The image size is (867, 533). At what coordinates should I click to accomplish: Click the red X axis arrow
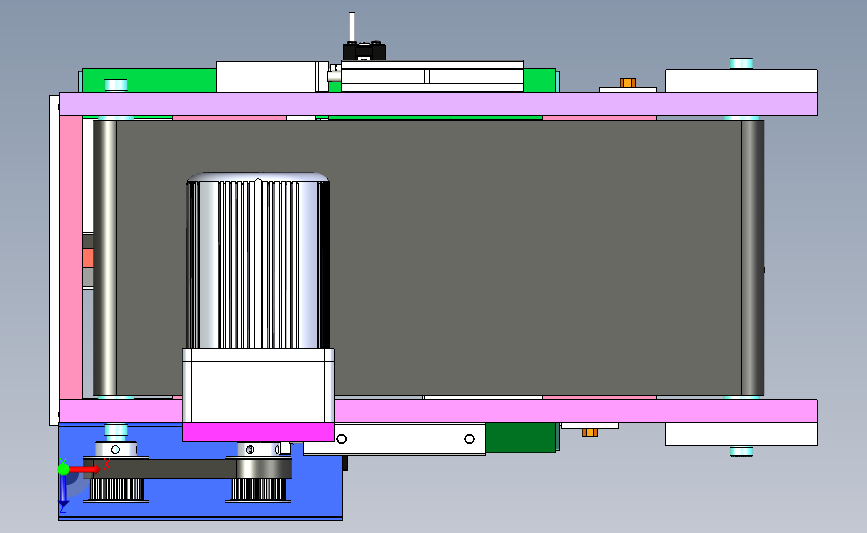click(x=85, y=469)
